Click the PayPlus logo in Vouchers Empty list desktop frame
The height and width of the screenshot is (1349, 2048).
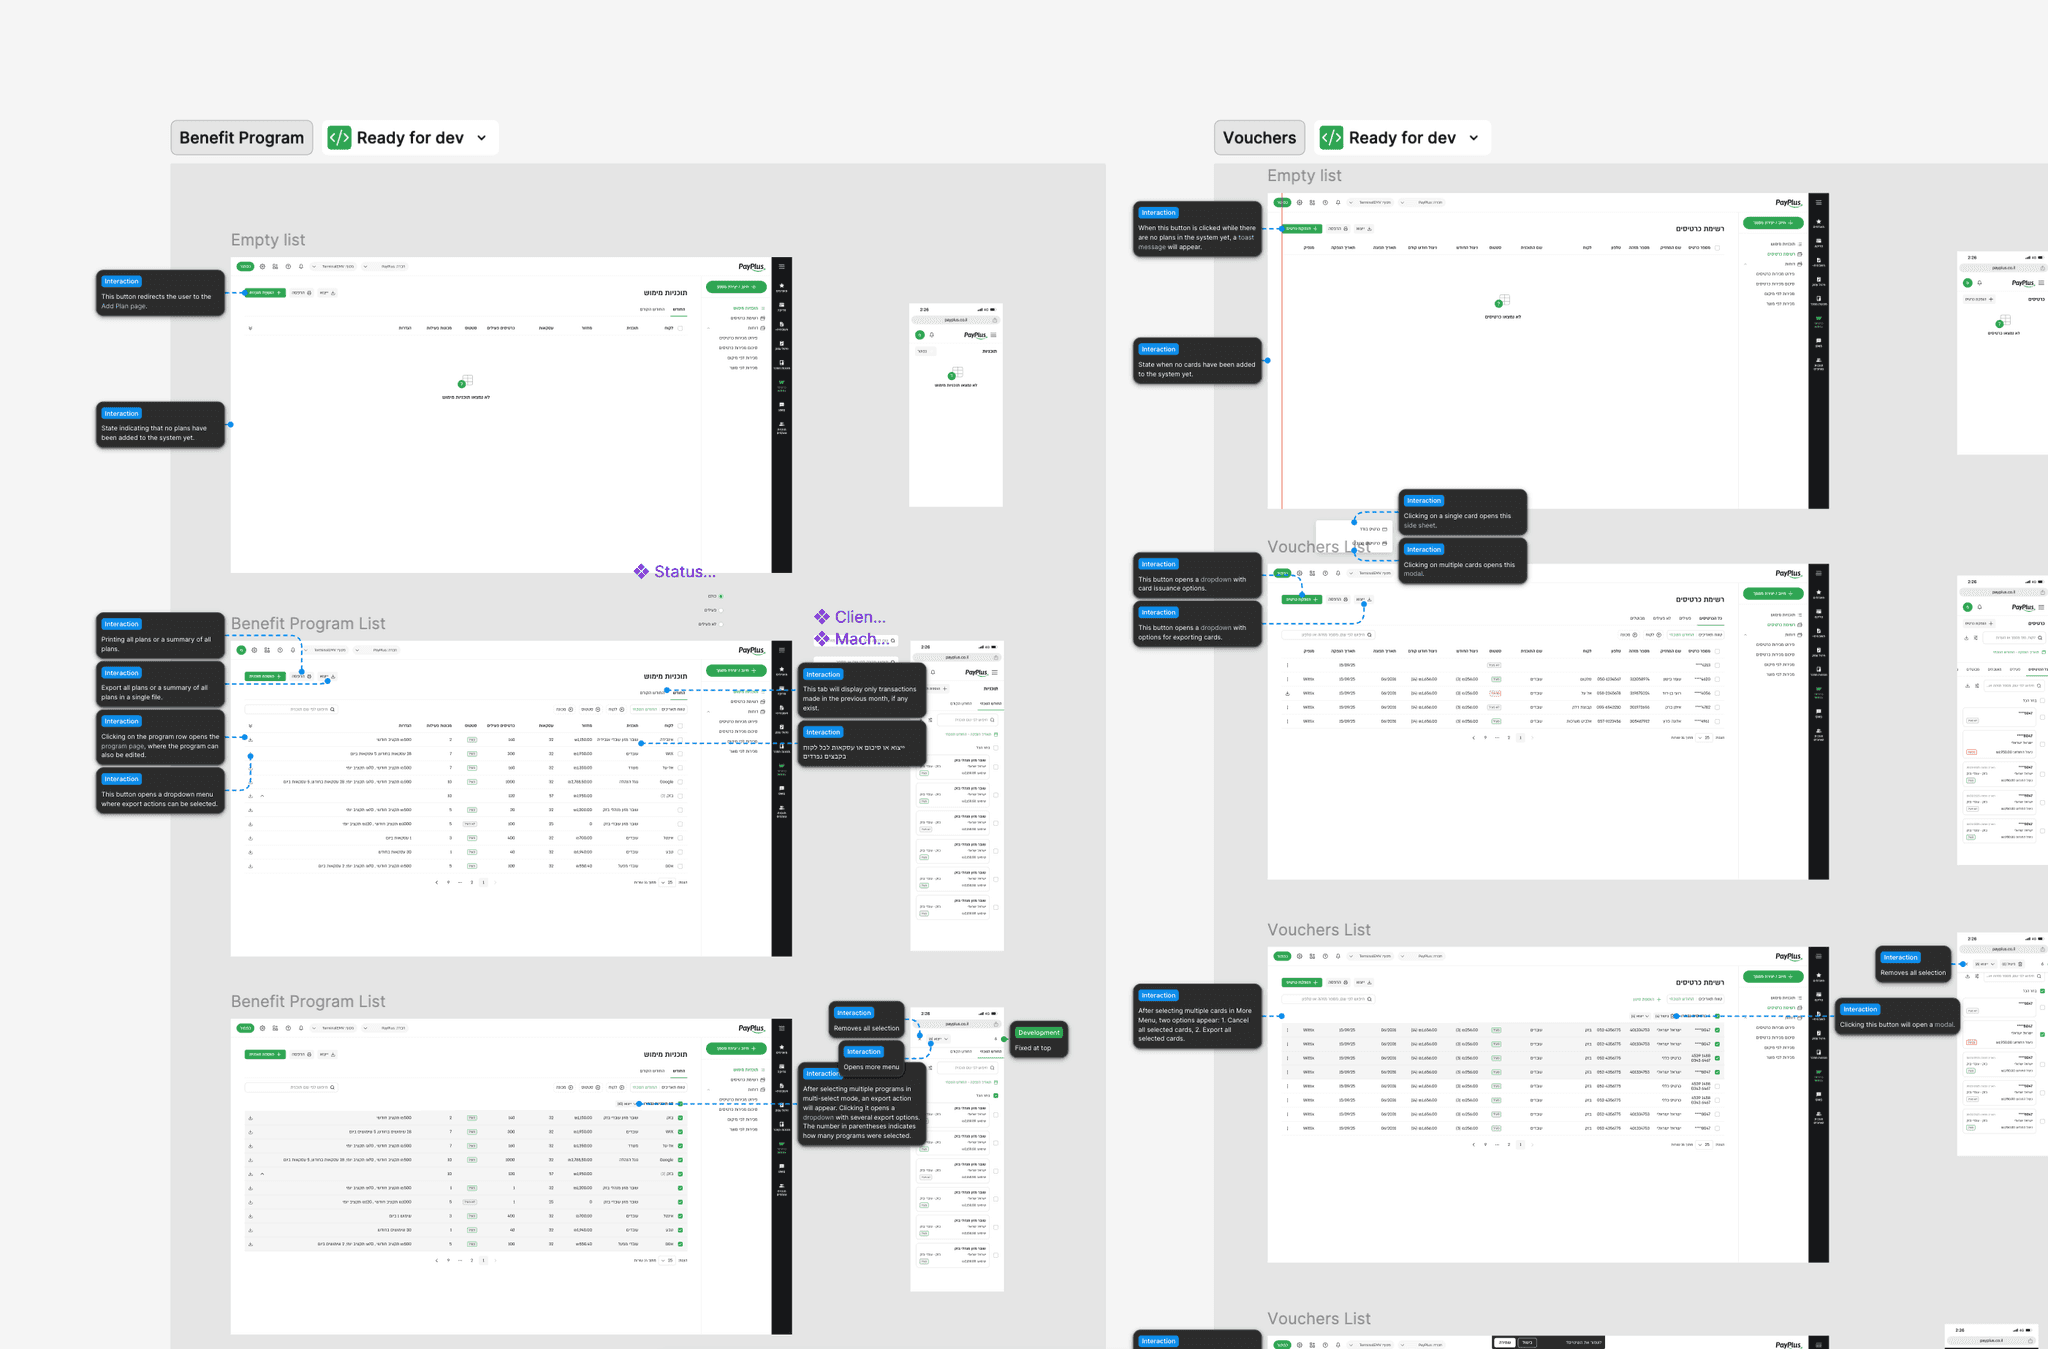[1788, 203]
